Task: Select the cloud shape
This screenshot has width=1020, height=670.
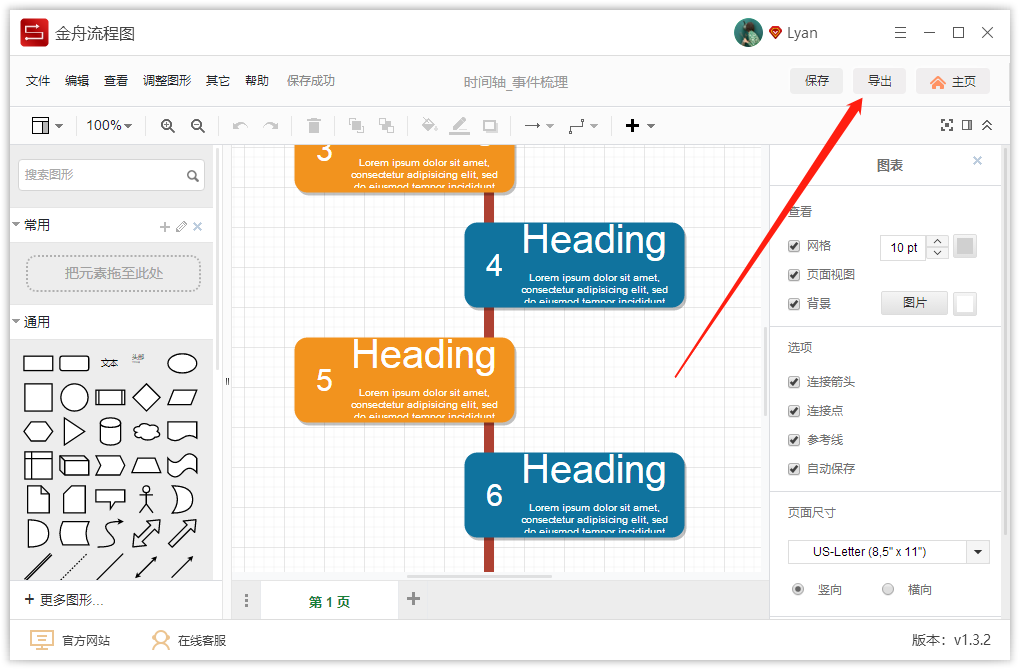Action: pyautogui.click(x=146, y=431)
